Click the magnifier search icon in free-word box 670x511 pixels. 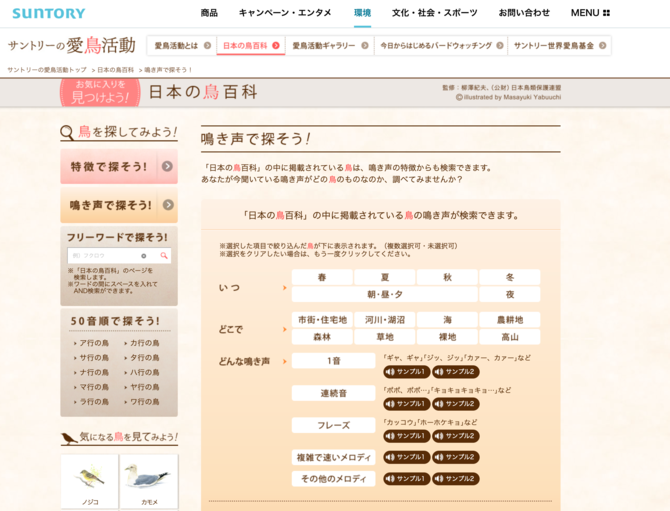[165, 256]
